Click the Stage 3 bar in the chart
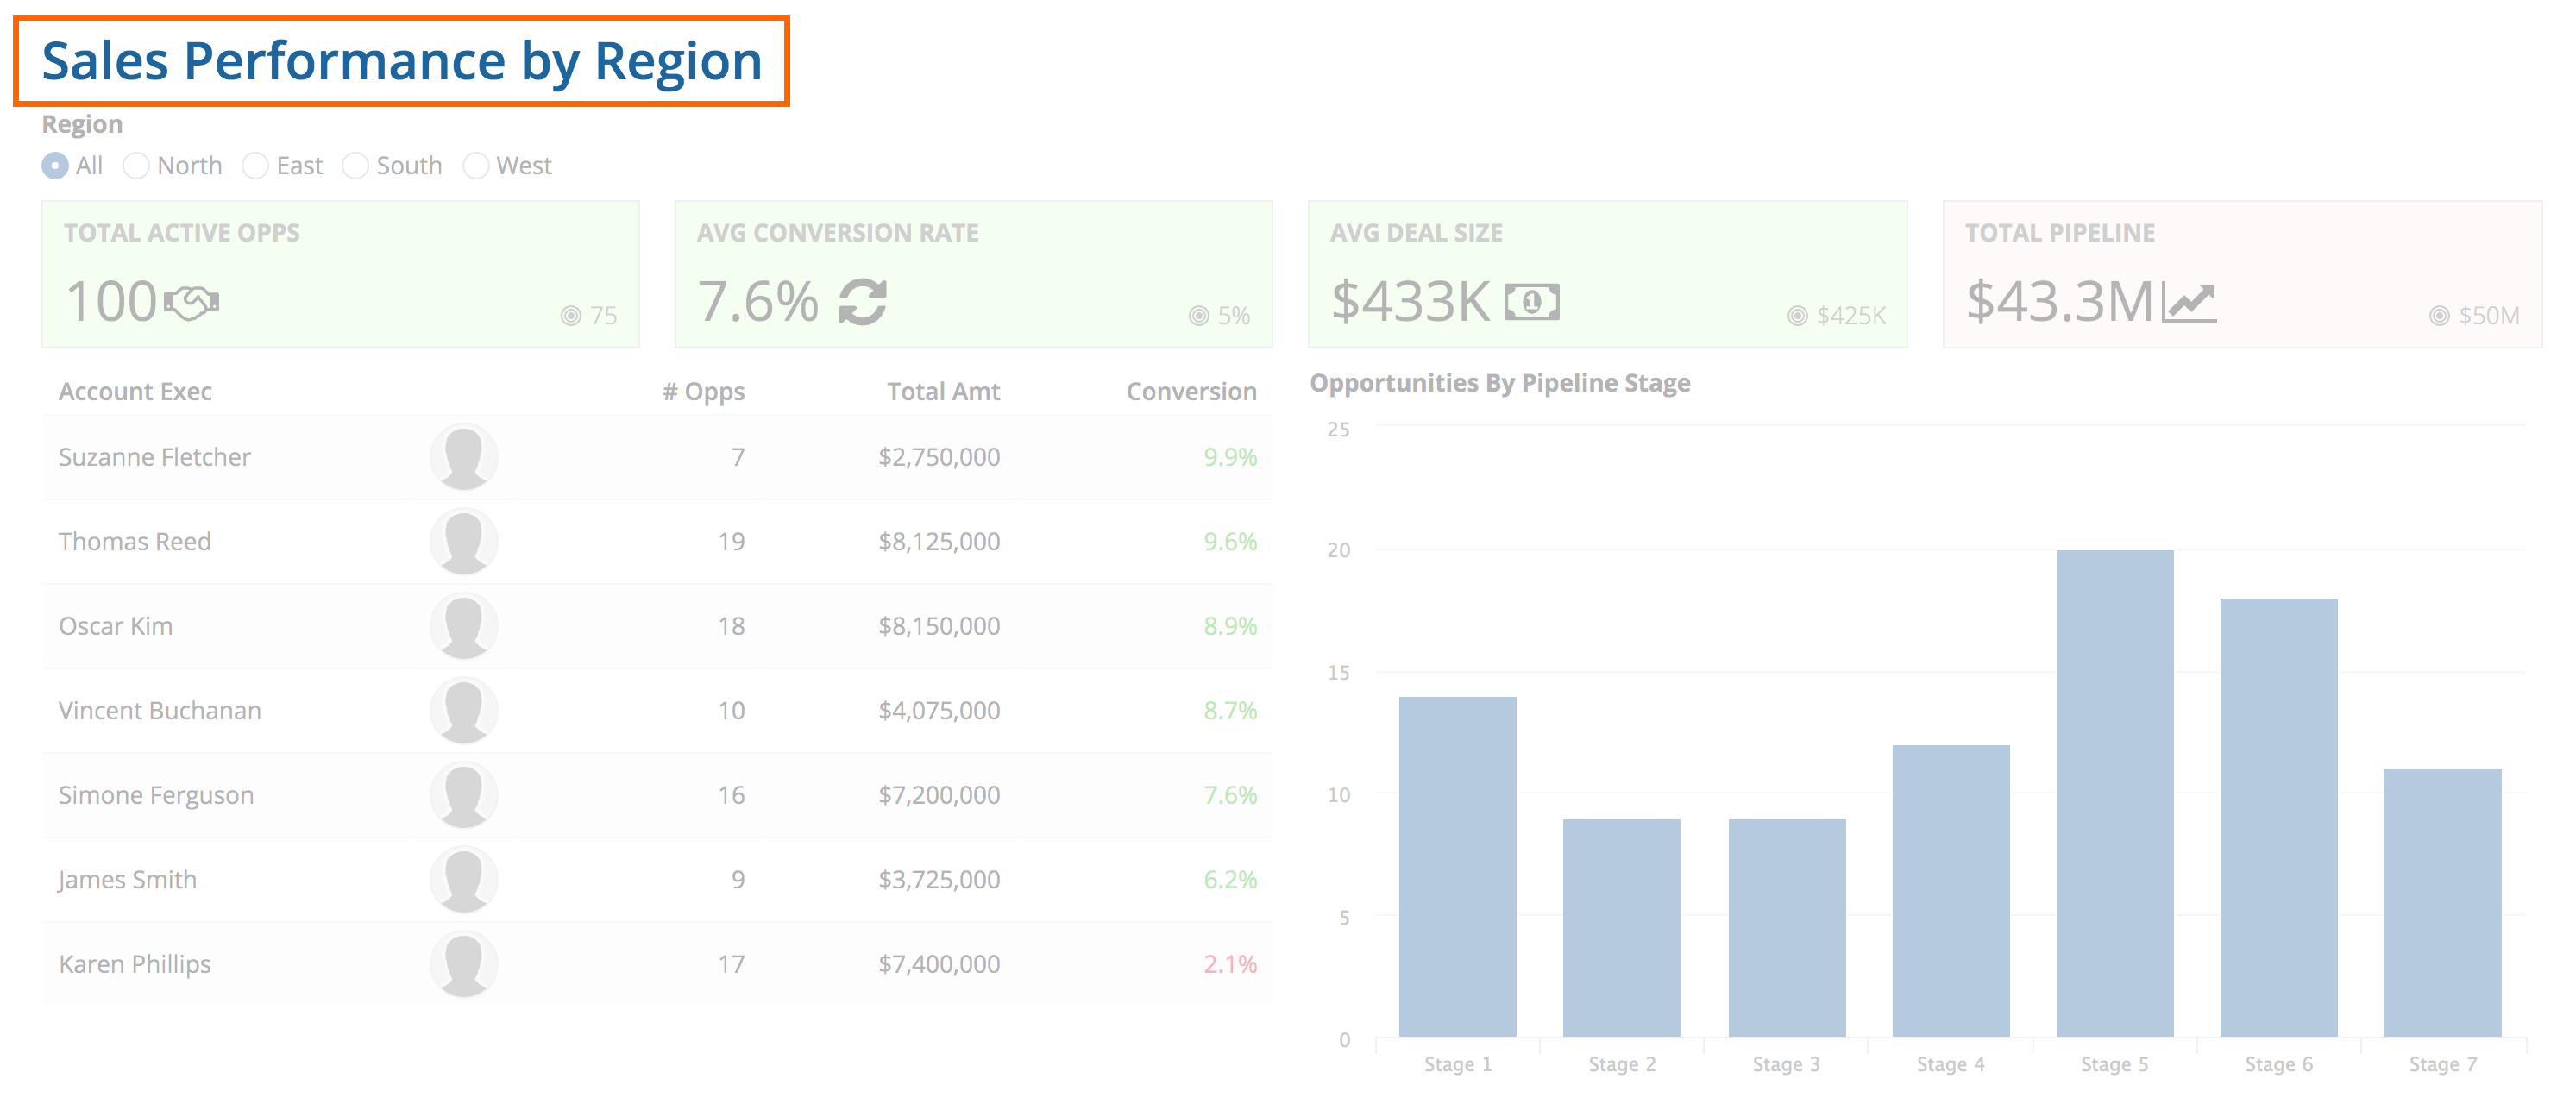The width and height of the screenshot is (2576, 1104). click(1787, 928)
